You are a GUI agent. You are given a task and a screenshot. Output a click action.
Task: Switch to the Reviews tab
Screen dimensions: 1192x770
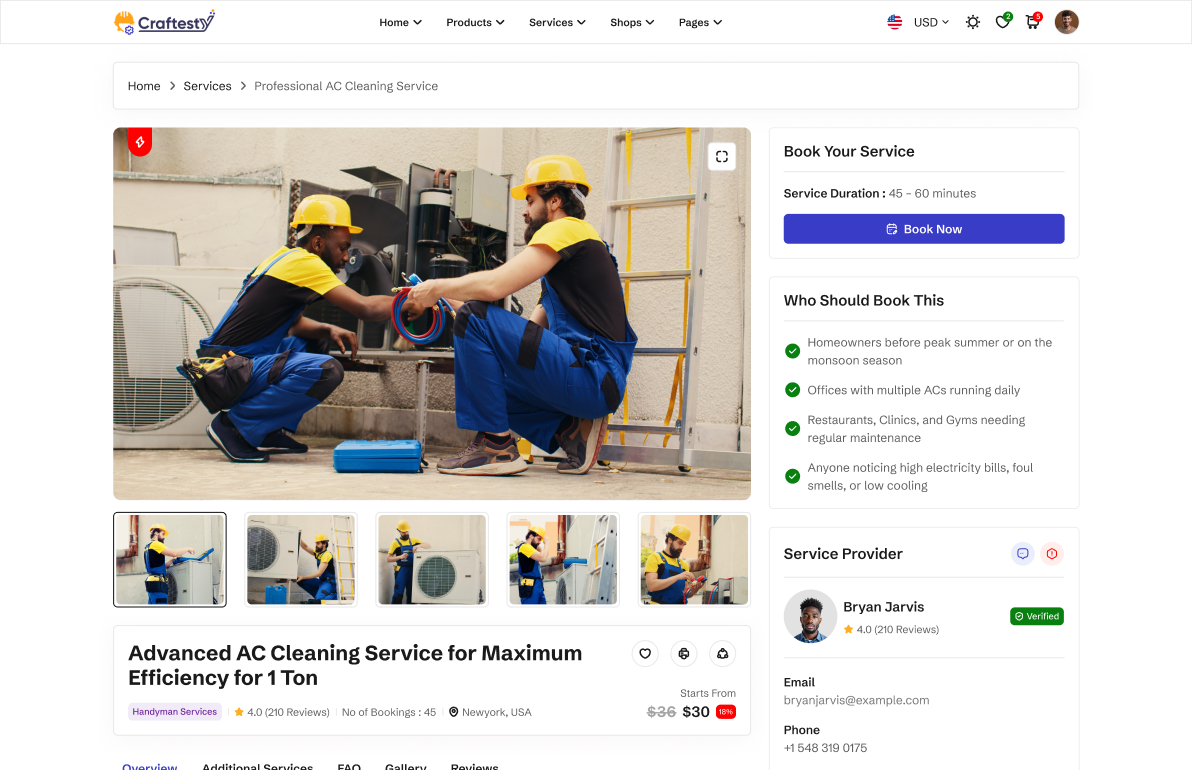pos(474,766)
